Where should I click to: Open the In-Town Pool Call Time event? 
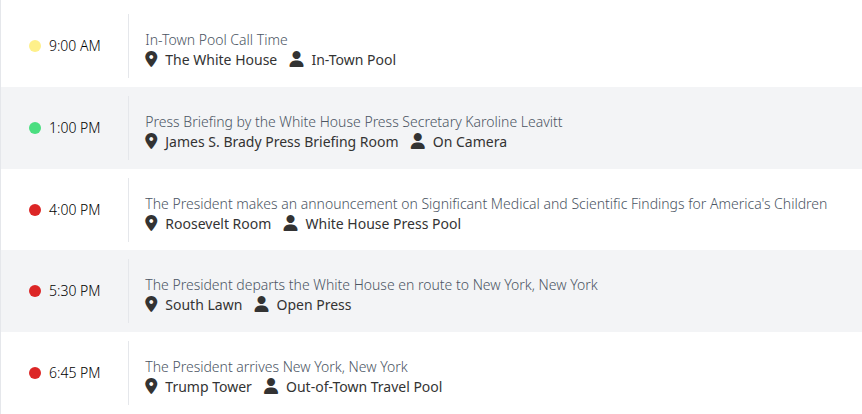[216, 40]
